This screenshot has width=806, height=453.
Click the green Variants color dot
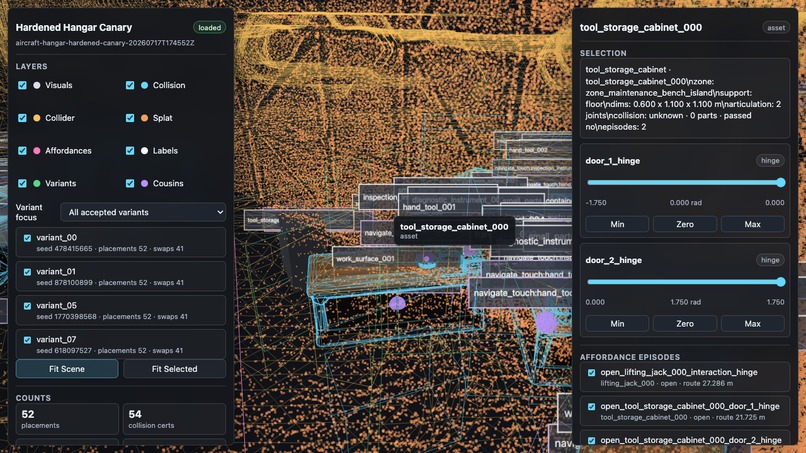36,183
